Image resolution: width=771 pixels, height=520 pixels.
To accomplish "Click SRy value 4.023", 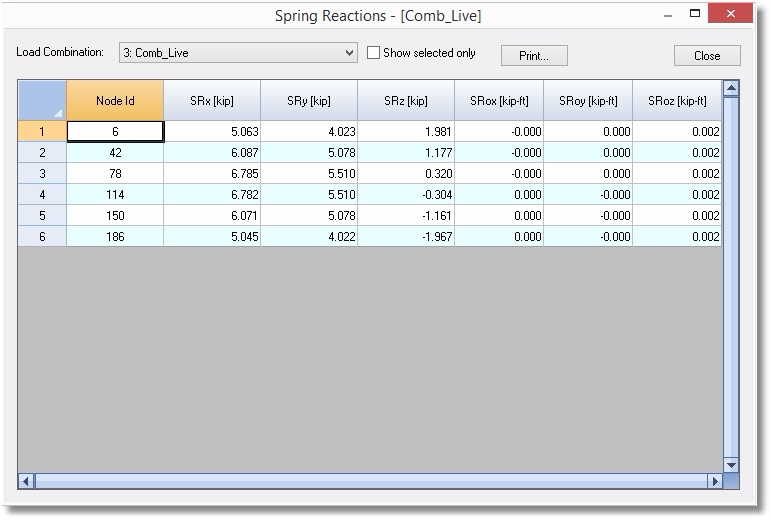I will tap(309, 131).
